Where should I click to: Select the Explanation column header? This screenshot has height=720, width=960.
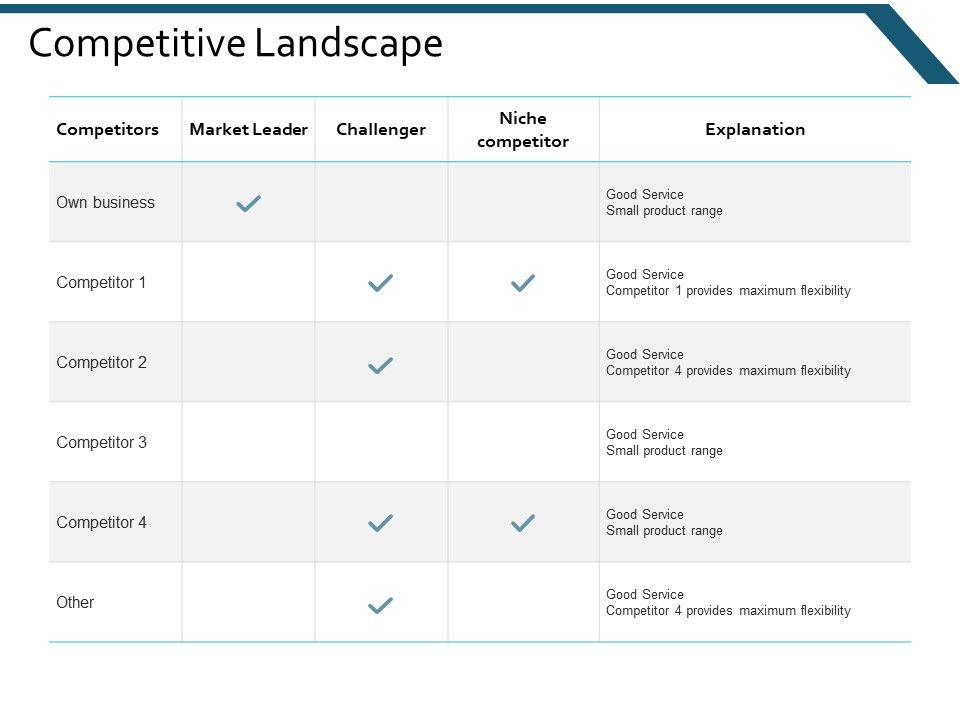point(755,129)
